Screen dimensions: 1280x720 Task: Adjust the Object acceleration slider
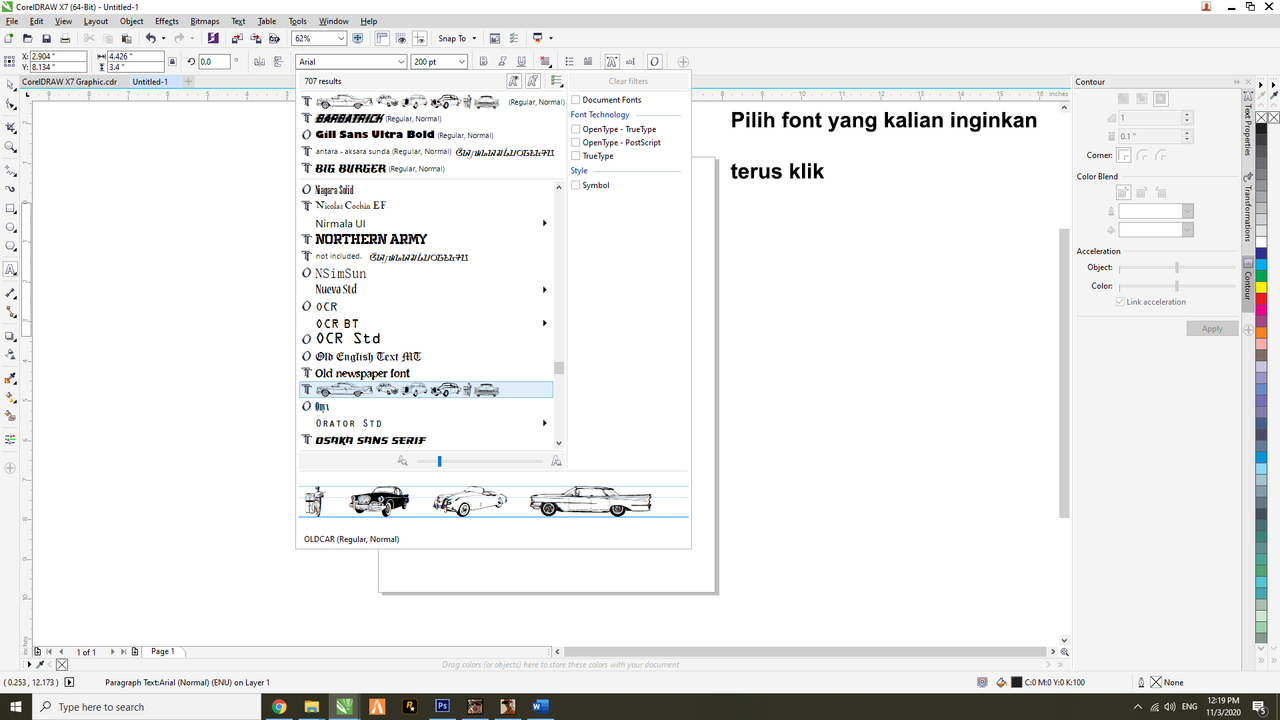[x=1177, y=268]
